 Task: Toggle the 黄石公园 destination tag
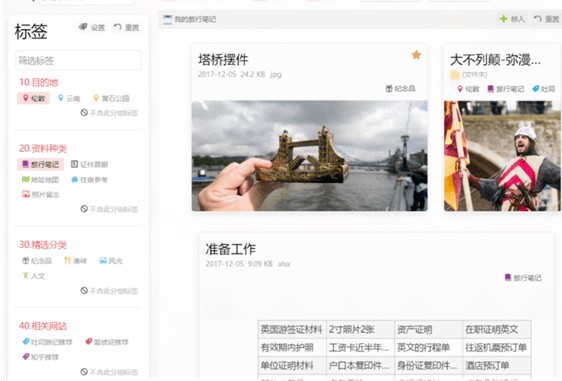[111, 98]
